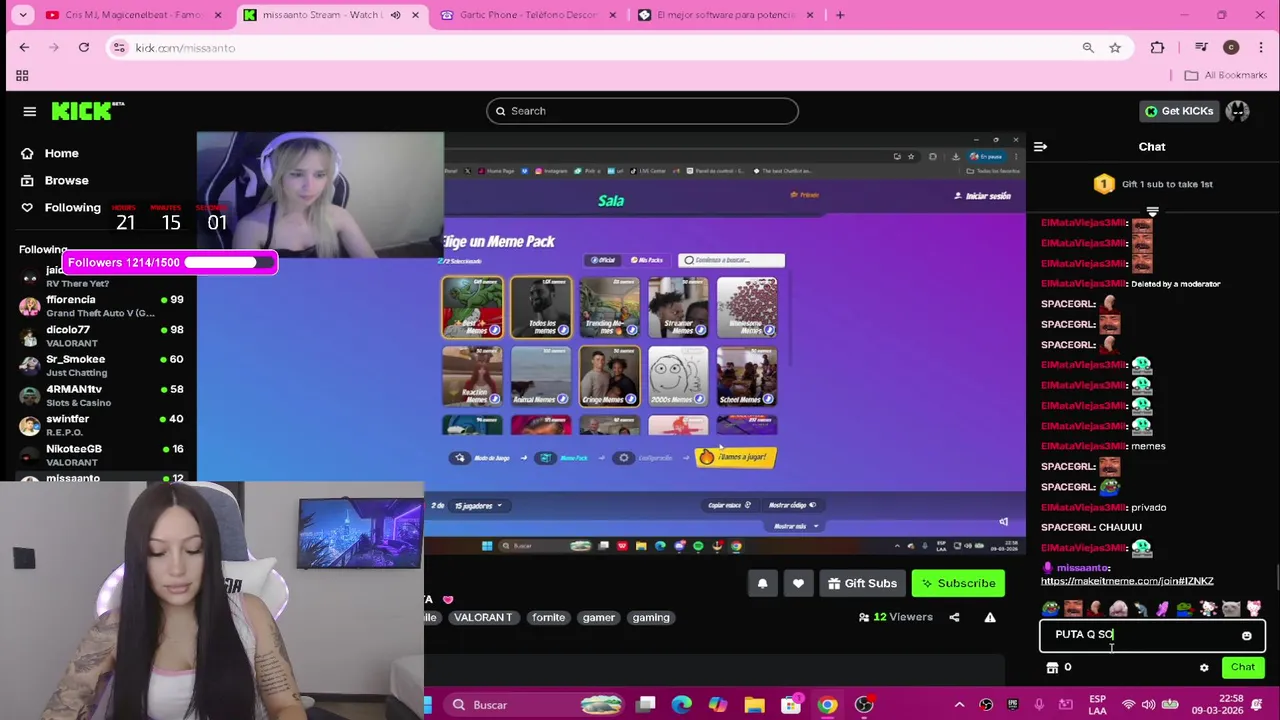Open the Kick shop icon below chat
Image resolution: width=1280 pixels, height=720 pixels.
tap(1052, 667)
